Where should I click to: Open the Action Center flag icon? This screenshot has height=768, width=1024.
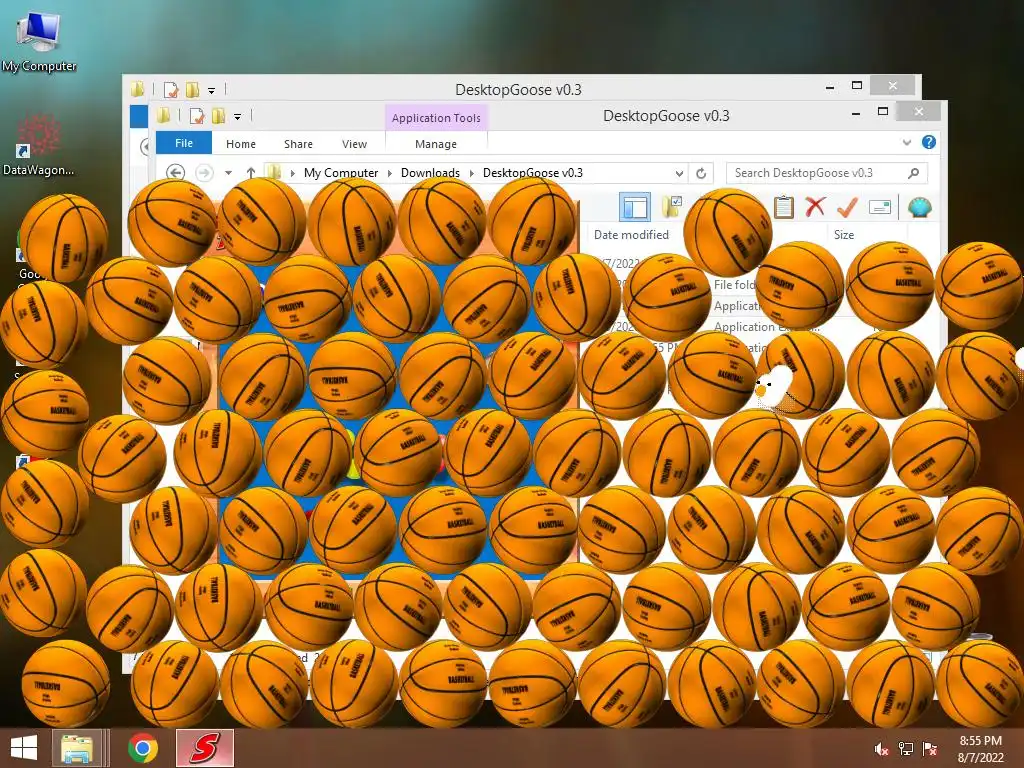coord(930,749)
